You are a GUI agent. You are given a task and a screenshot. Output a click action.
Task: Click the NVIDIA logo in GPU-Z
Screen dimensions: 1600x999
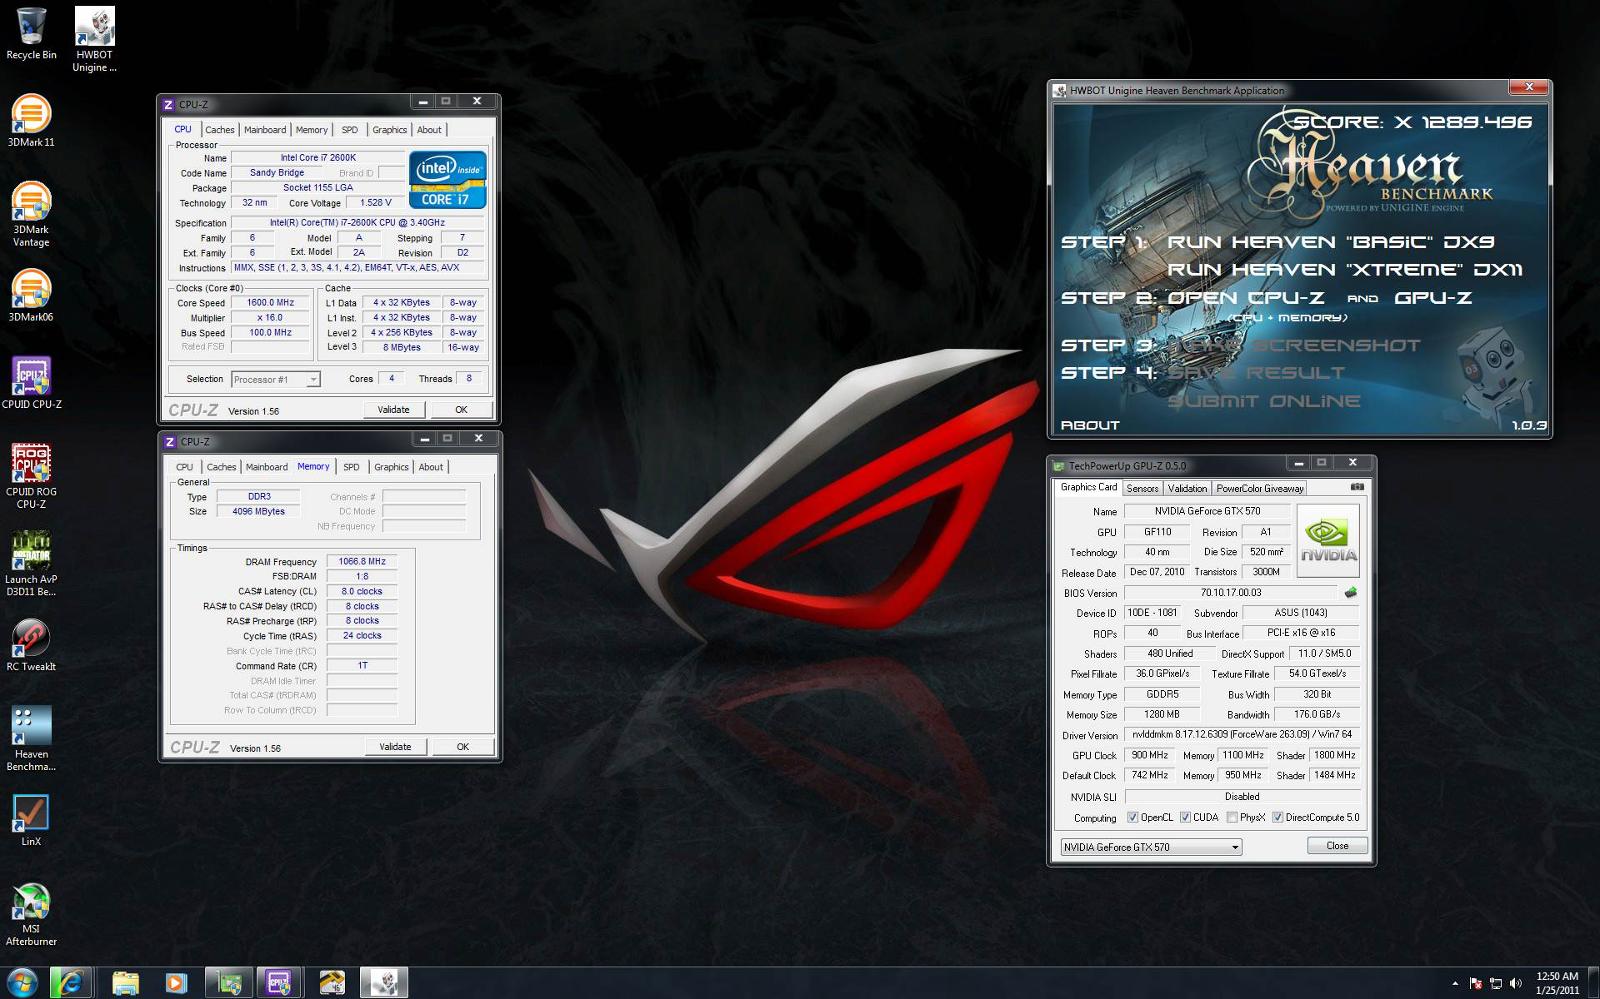pyautogui.click(x=1328, y=540)
